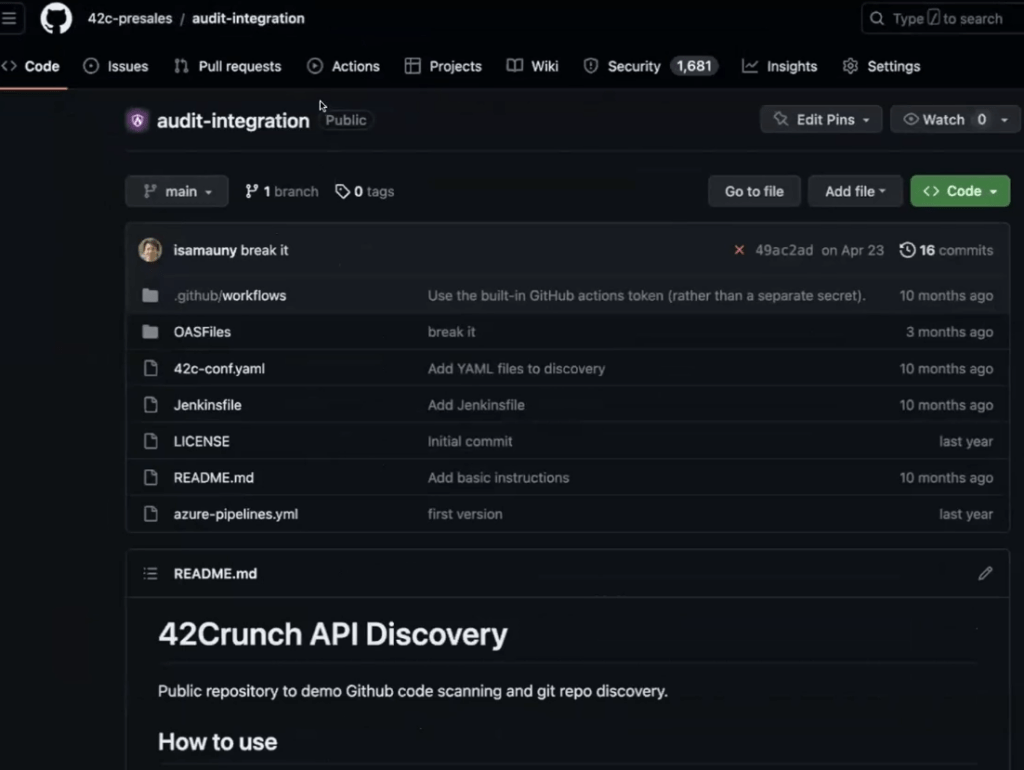Click the commit history clock icon
Viewport: 1024px width, 770px height.
coord(908,250)
